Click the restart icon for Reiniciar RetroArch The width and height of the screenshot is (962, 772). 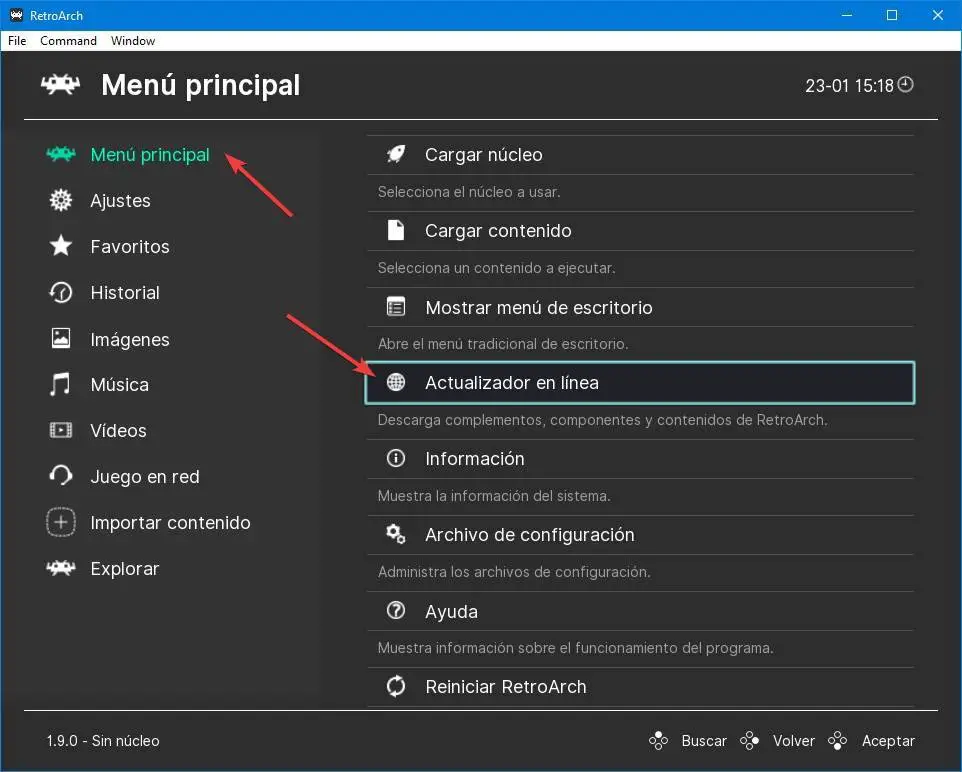(396, 686)
